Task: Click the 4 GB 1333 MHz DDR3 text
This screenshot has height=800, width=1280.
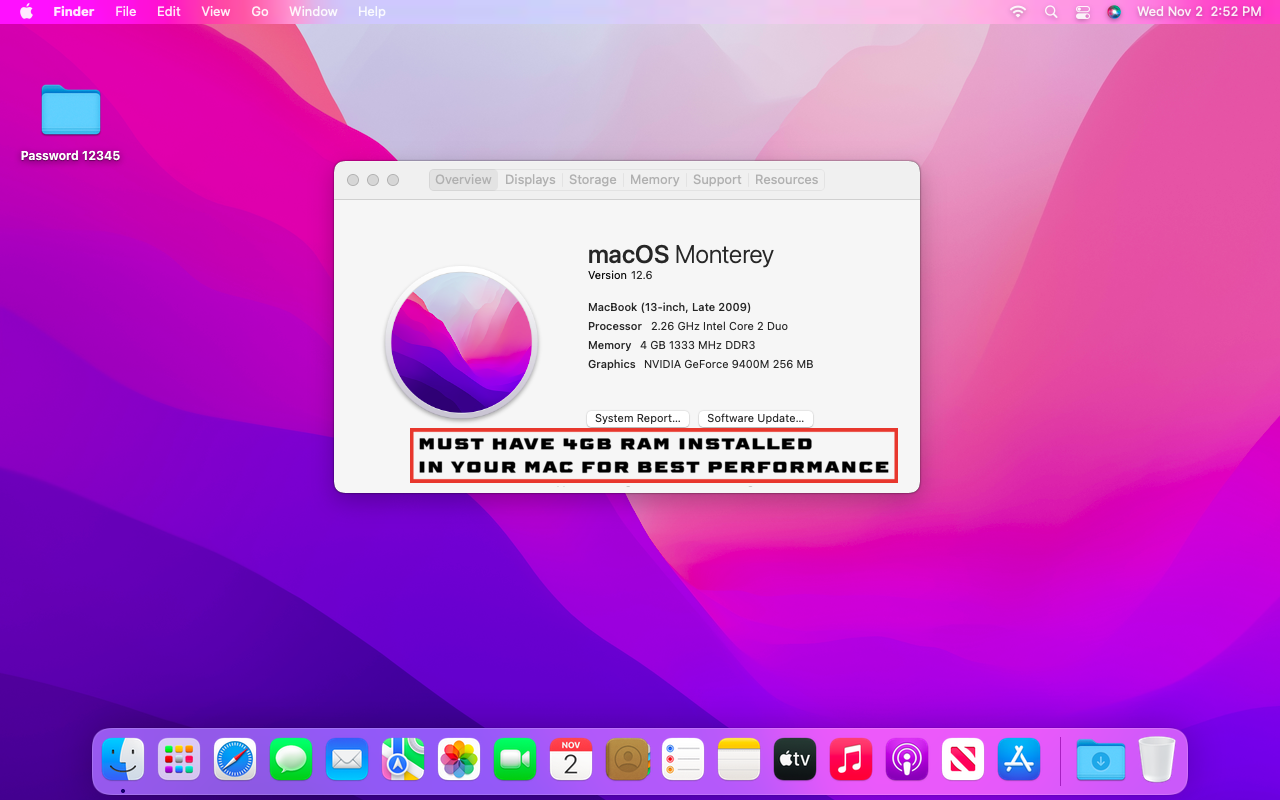Action: tap(698, 345)
